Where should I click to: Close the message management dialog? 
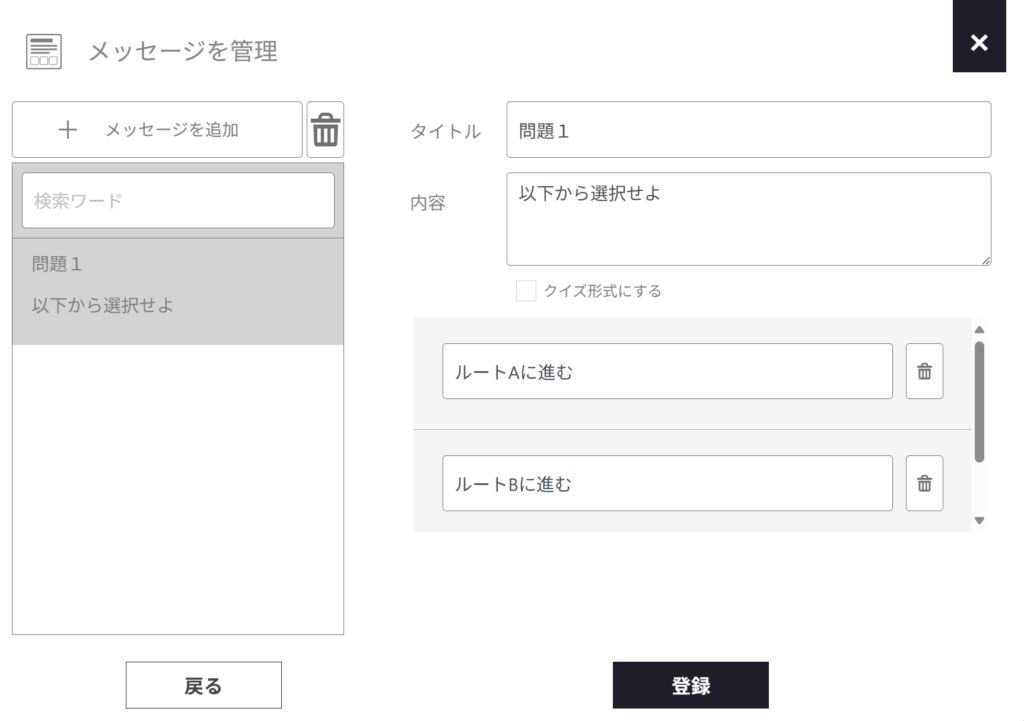click(x=978, y=42)
